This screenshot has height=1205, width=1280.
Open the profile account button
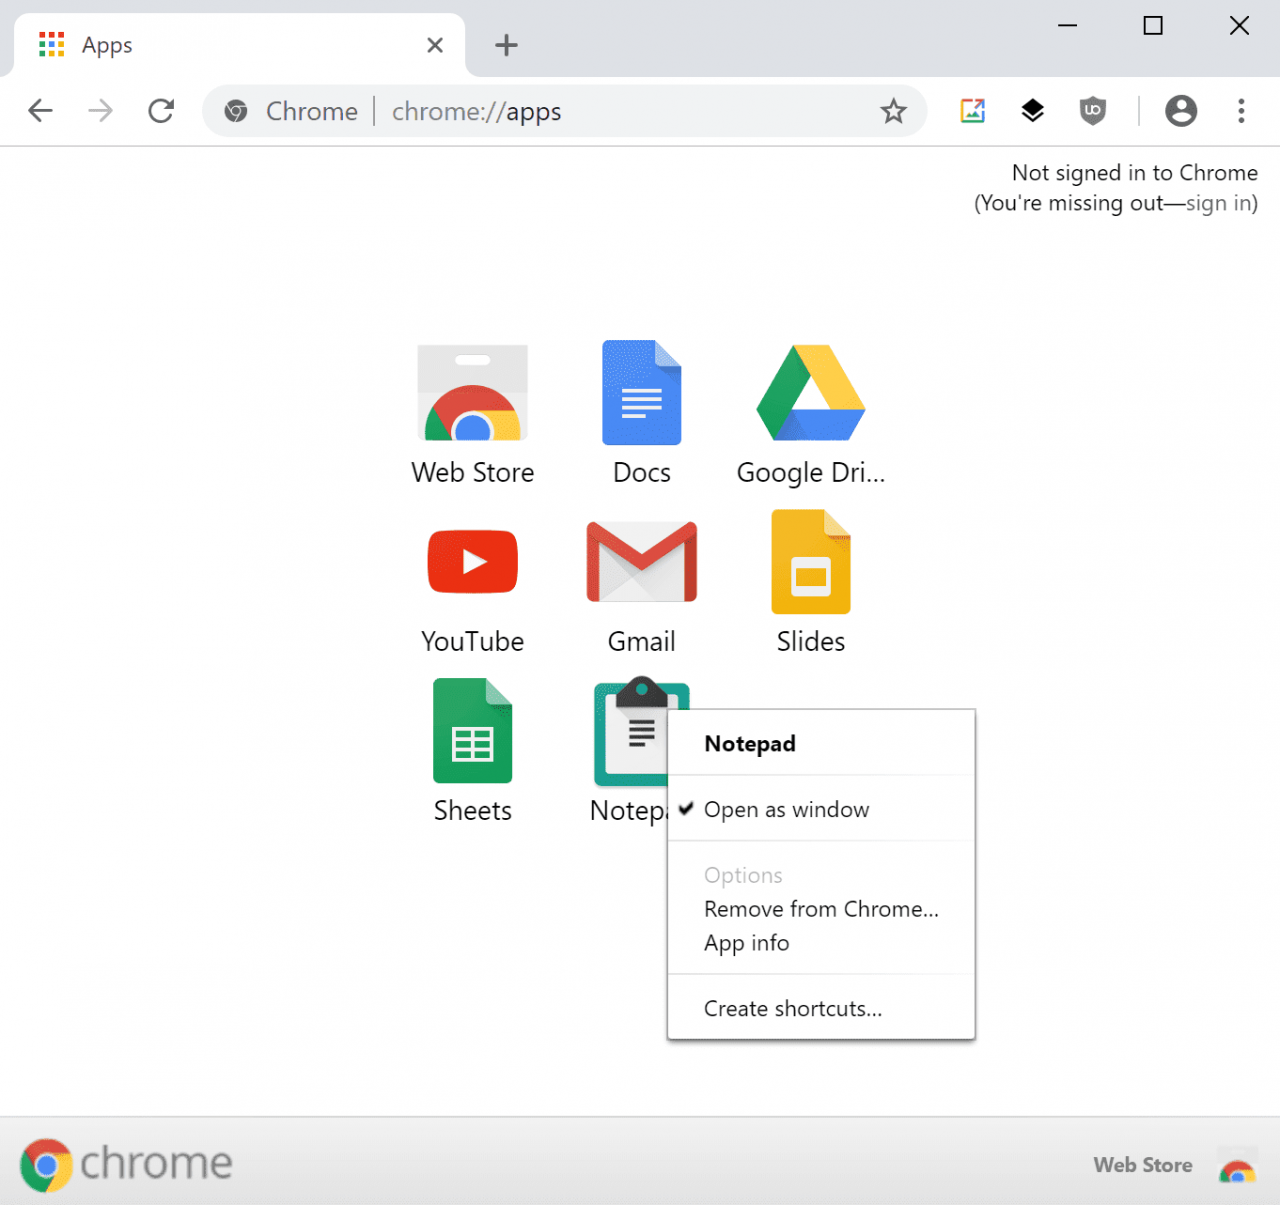(1181, 110)
